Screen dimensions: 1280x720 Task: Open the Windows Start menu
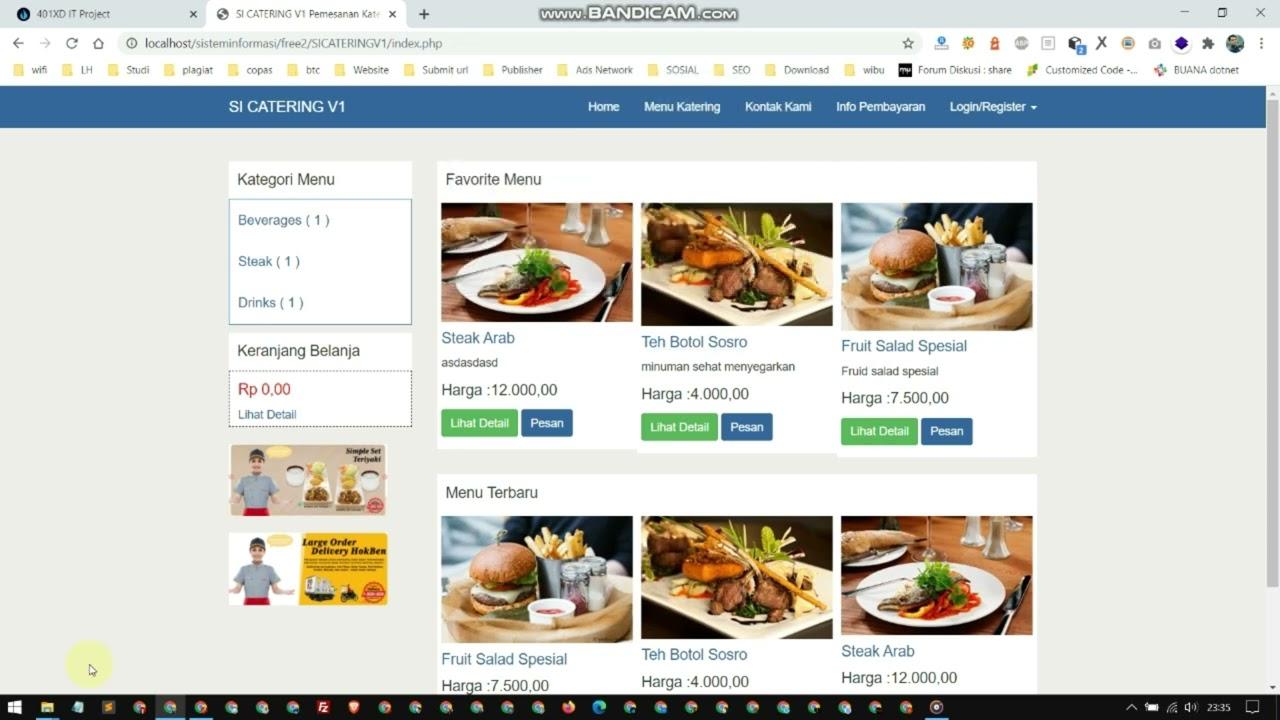(x=15, y=707)
